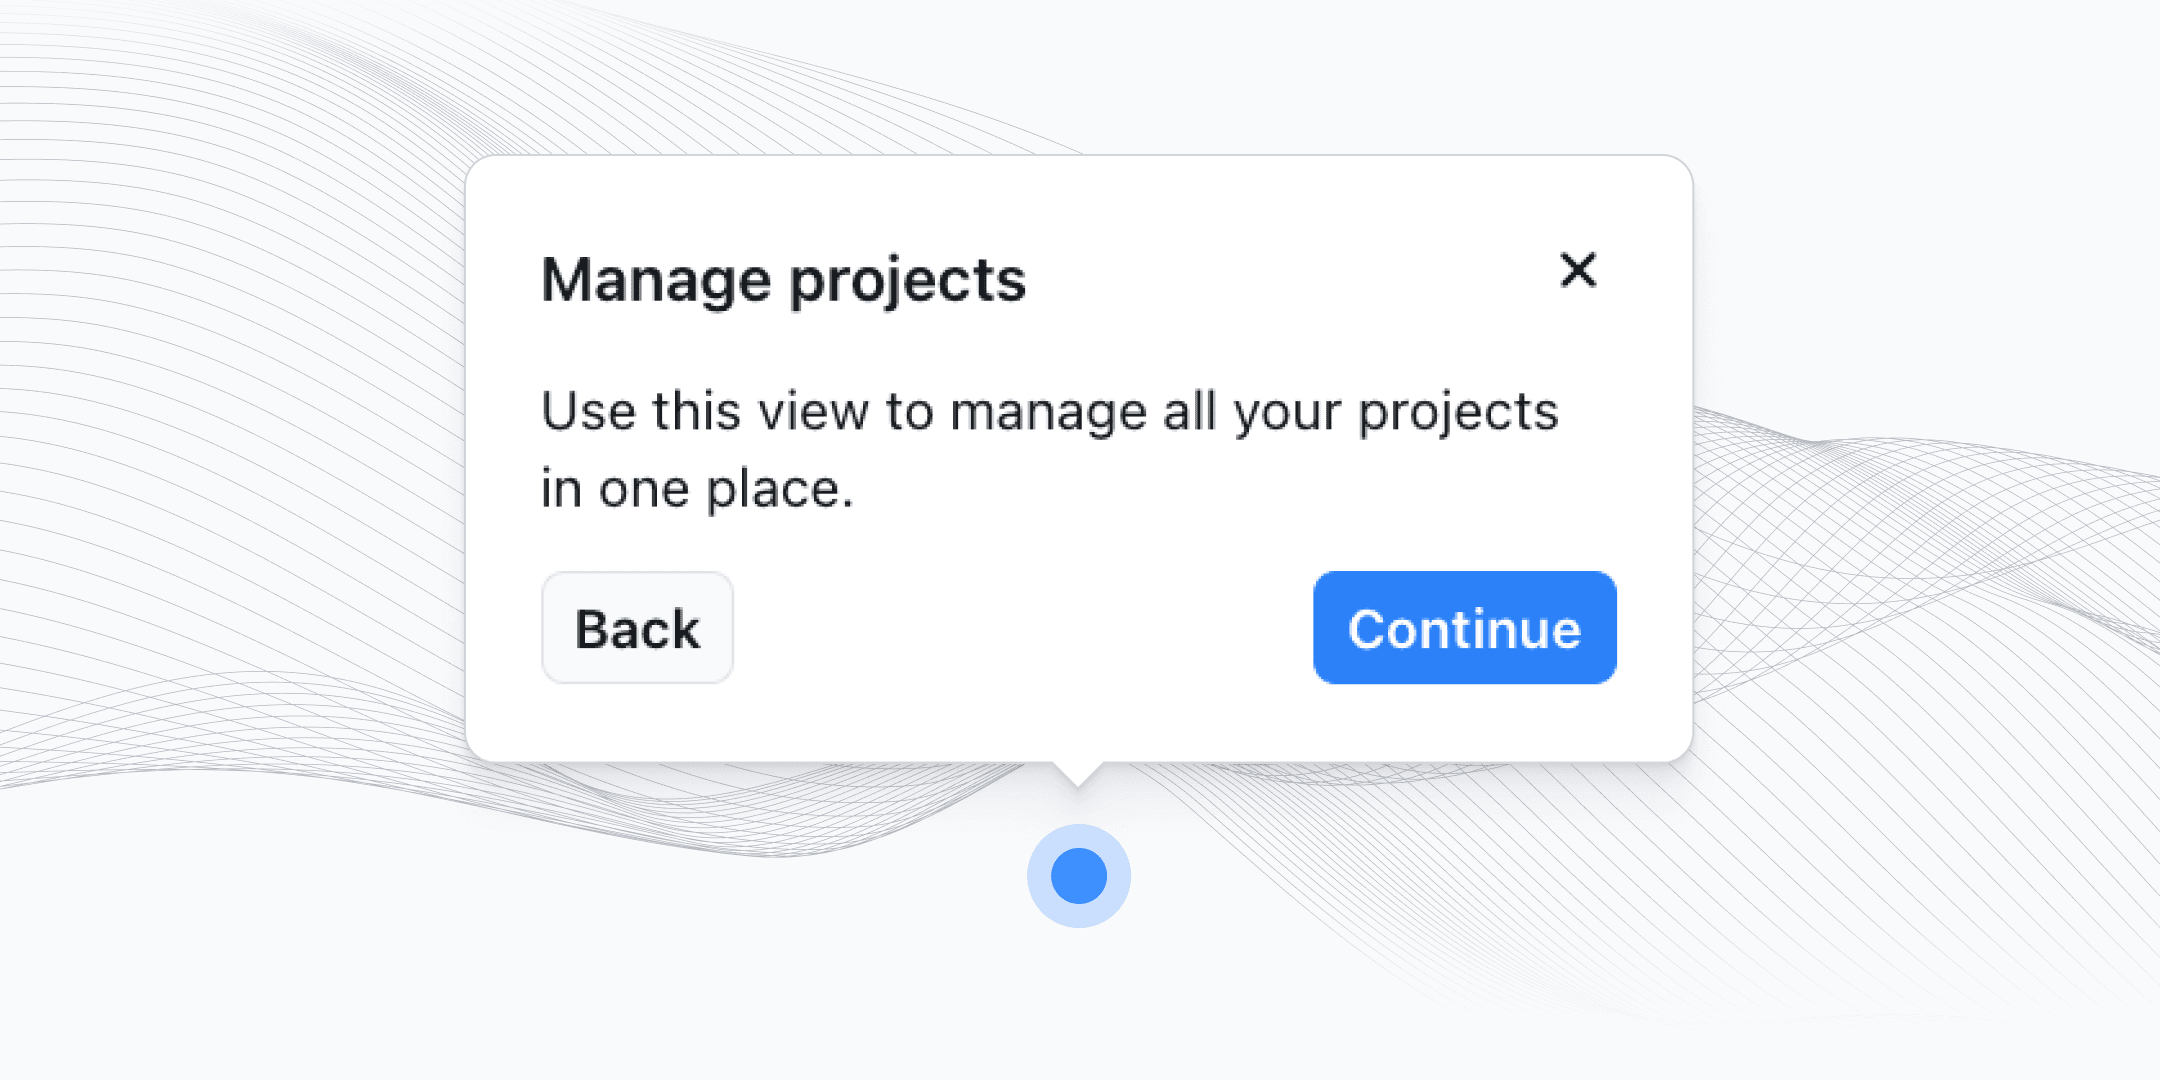Select the tooltip description text

coord(1049,447)
